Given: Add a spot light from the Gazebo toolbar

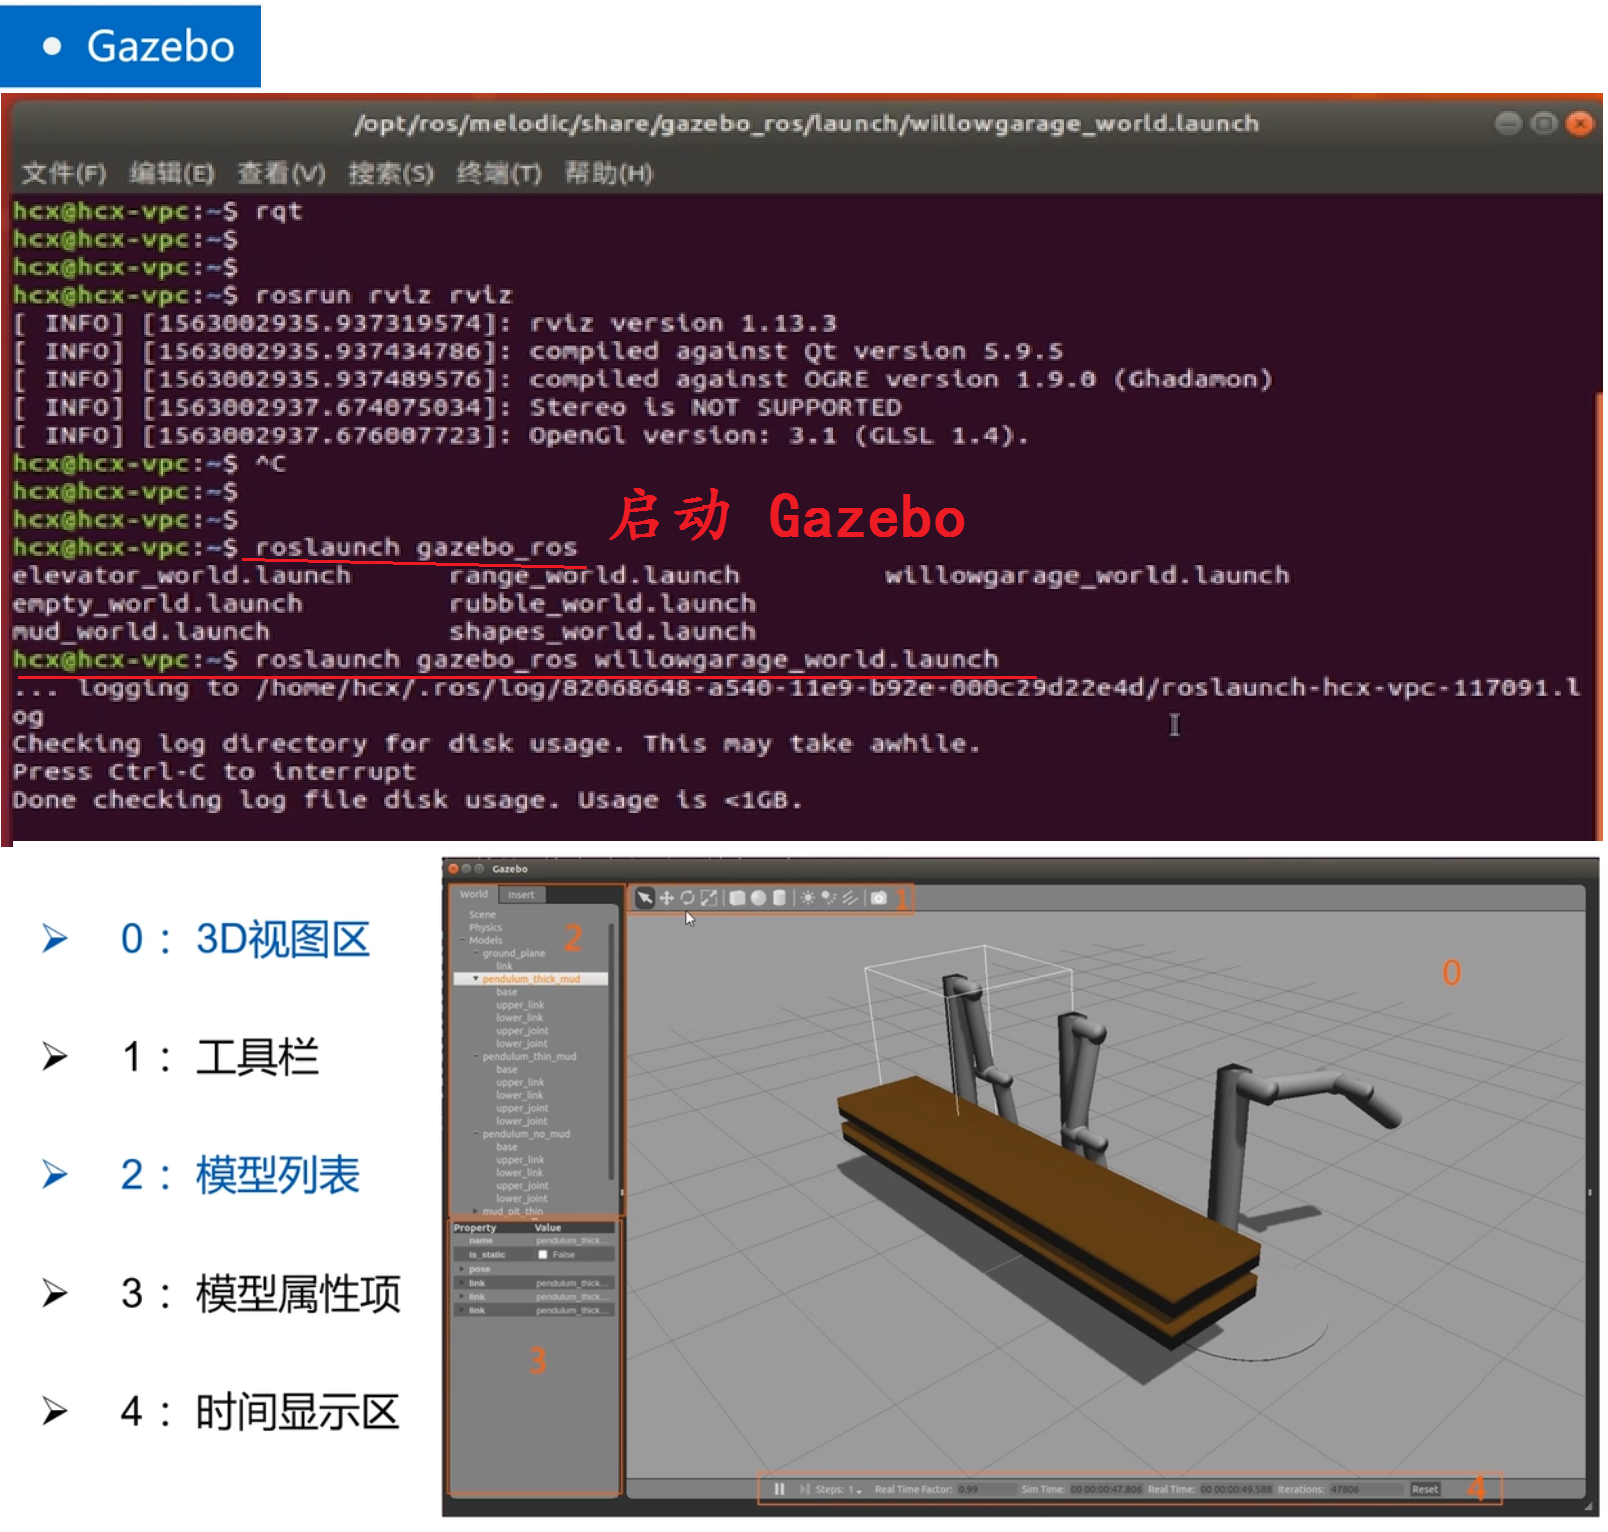Looking at the screenshot, I should (829, 898).
